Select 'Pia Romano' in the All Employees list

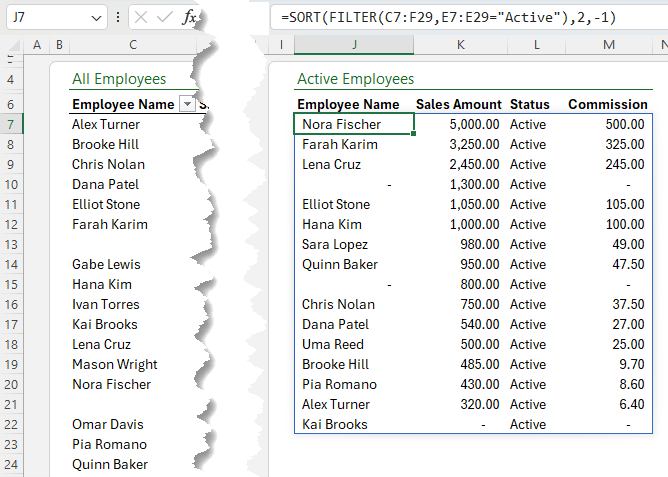(133, 445)
